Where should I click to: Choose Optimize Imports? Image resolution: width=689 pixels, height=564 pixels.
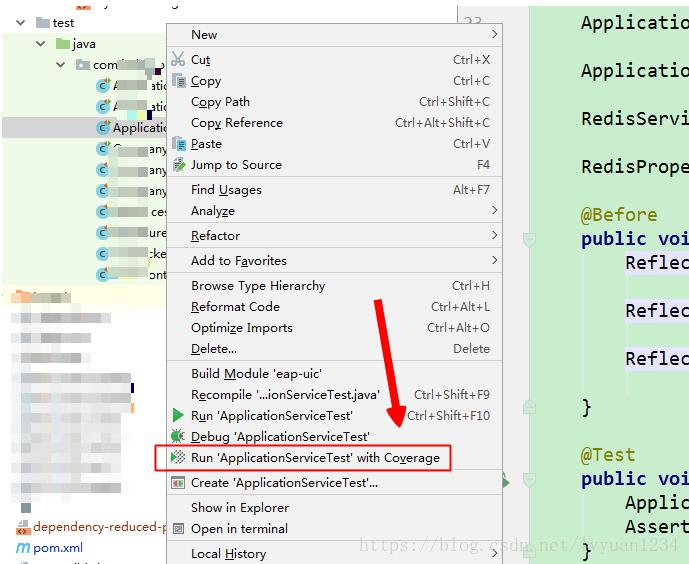click(334, 328)
